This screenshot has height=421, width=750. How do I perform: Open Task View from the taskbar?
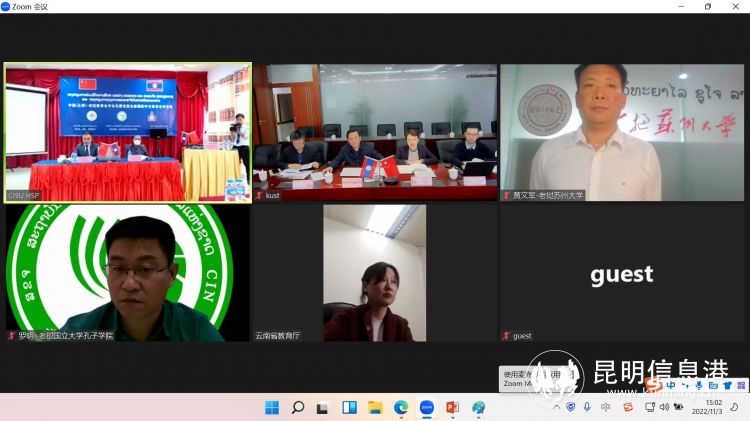pos(323,408)
